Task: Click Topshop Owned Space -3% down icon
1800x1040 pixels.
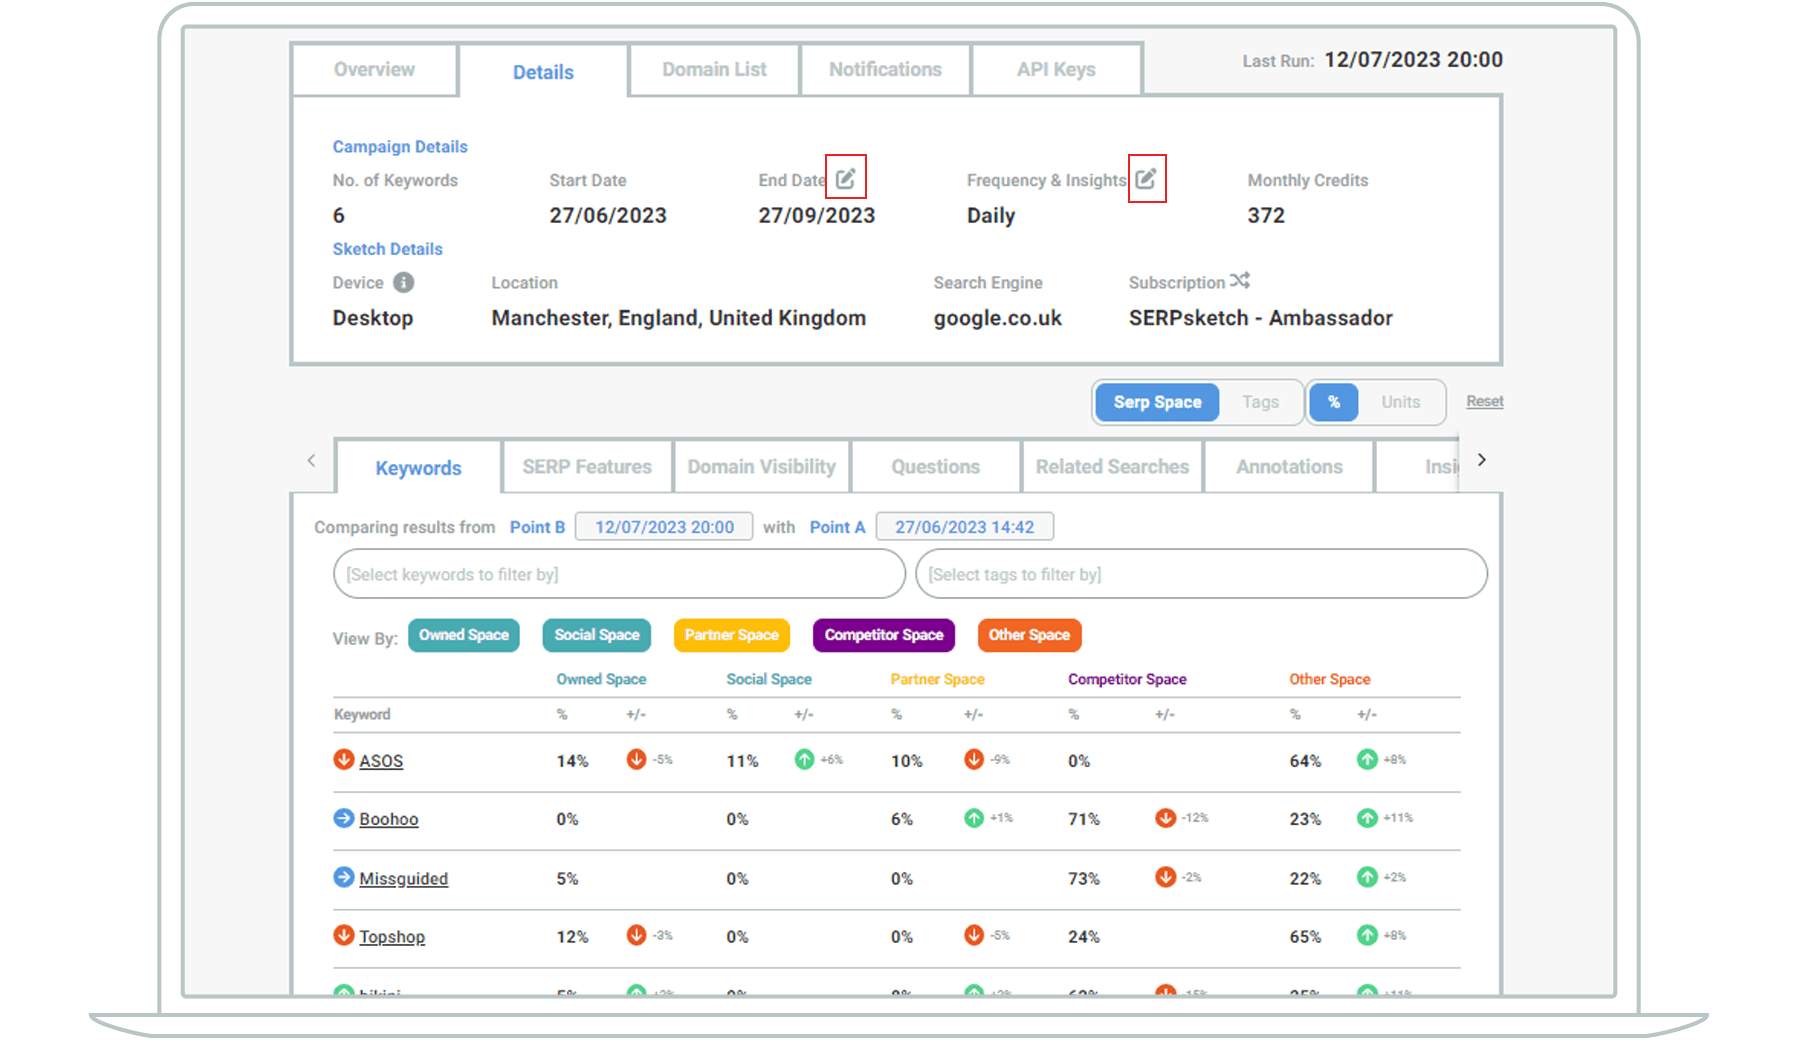Action: click(636, 935)
